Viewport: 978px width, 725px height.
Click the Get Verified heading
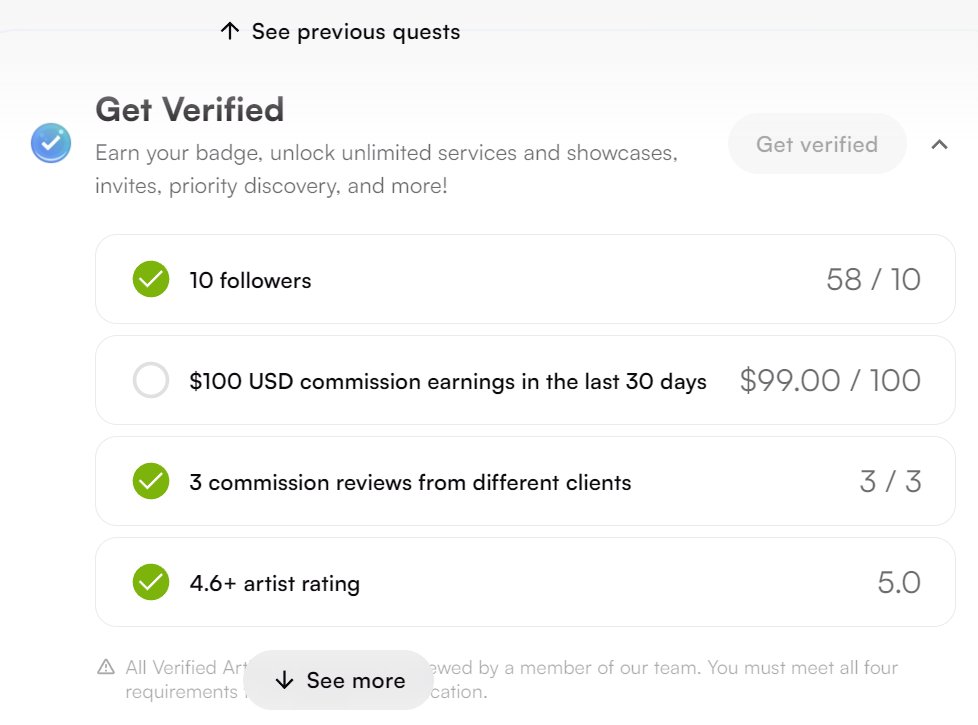tap(190, 109)
